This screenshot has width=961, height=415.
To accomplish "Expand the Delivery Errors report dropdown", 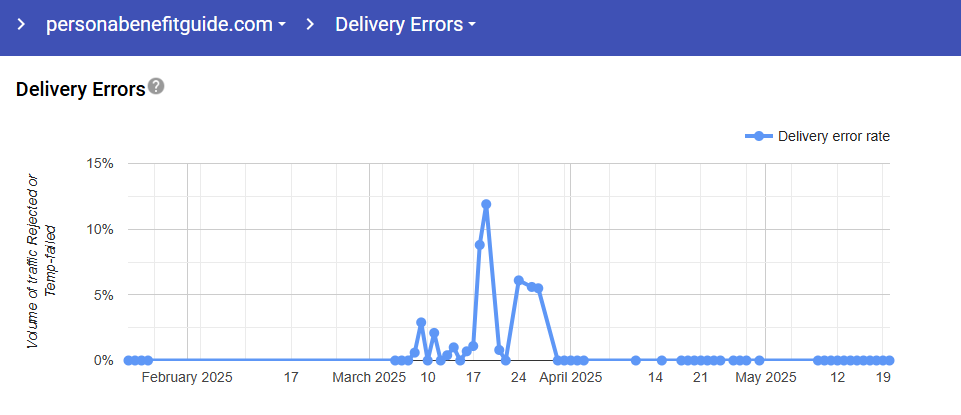I will click(405, 24).
